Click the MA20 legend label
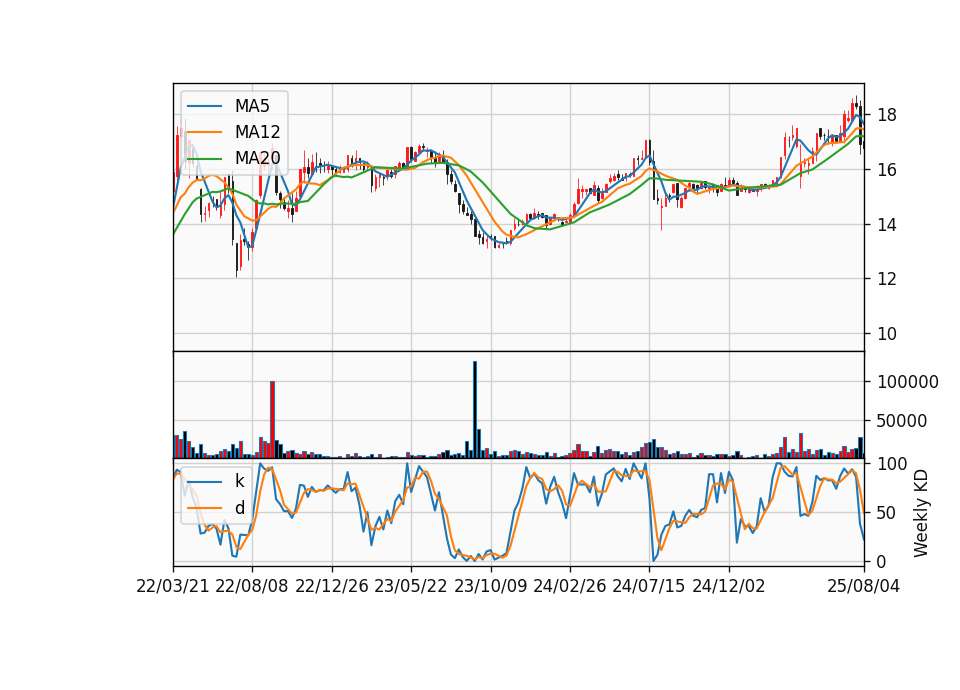Screen dimensions: 960x690 (257, 158)
